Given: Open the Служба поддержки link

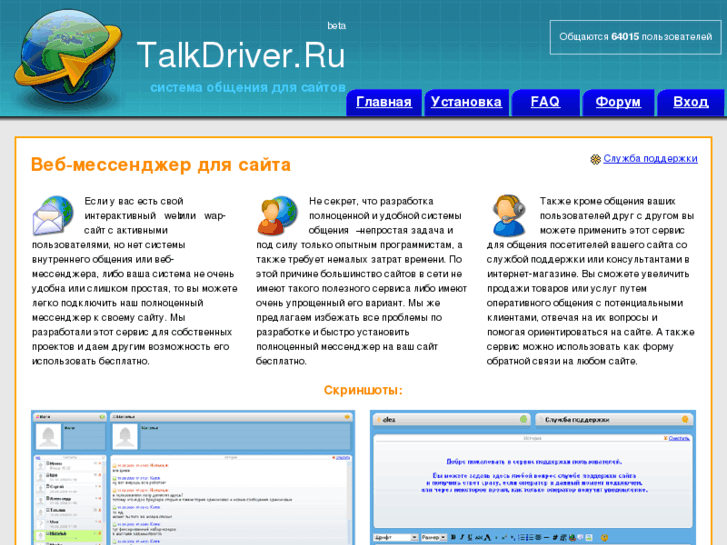Looking at the screenshot, I should pos(650,159).
